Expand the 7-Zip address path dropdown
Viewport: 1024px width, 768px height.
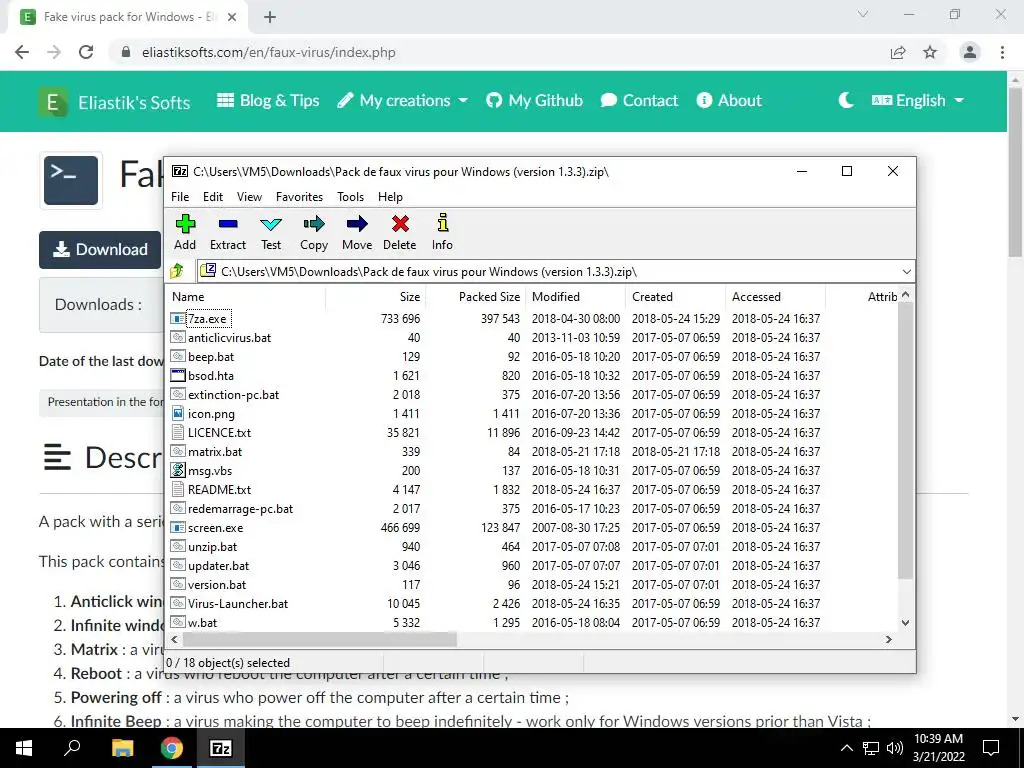click(x=906, y=272)
